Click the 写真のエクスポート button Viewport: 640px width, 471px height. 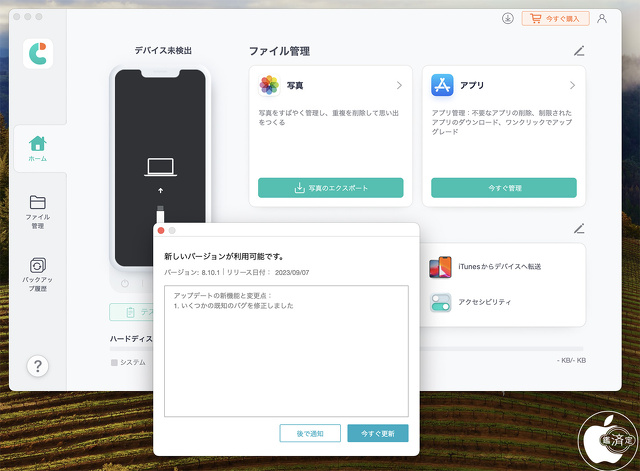click(x=331, y=188)
